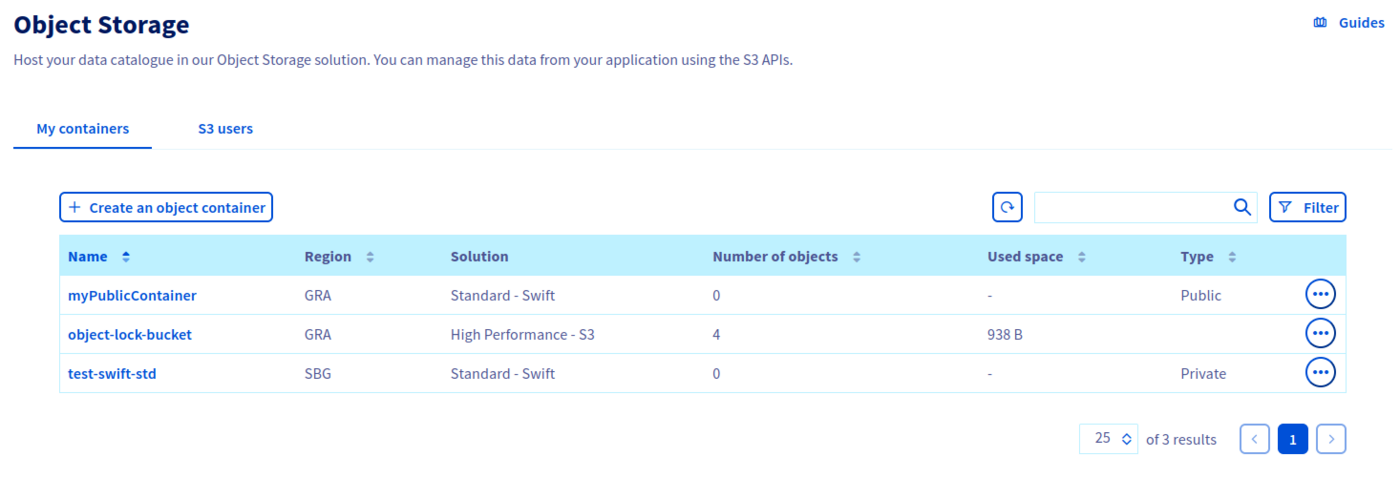Select the My containers tab
The image size is (1400, 478).
[83, 129]
